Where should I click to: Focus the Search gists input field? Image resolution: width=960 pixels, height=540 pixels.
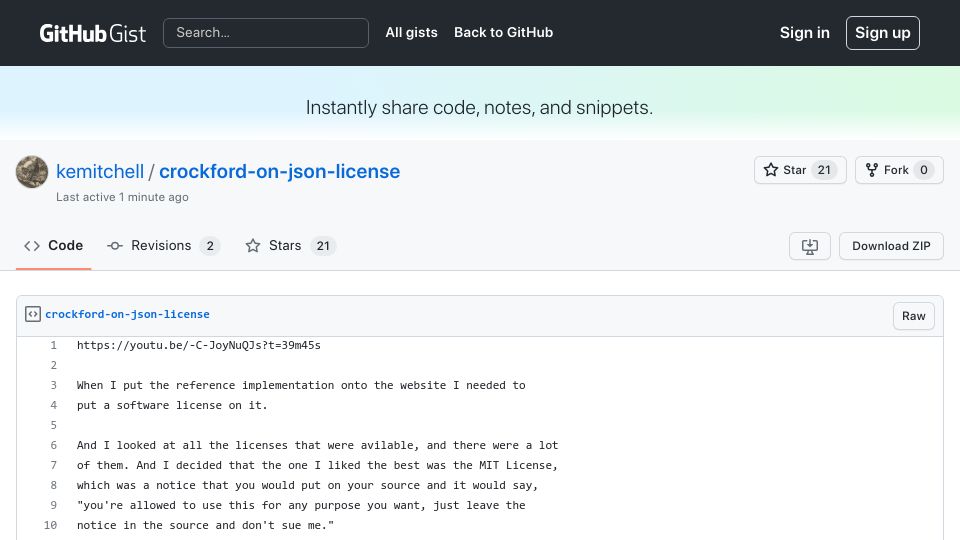(266, 33)
